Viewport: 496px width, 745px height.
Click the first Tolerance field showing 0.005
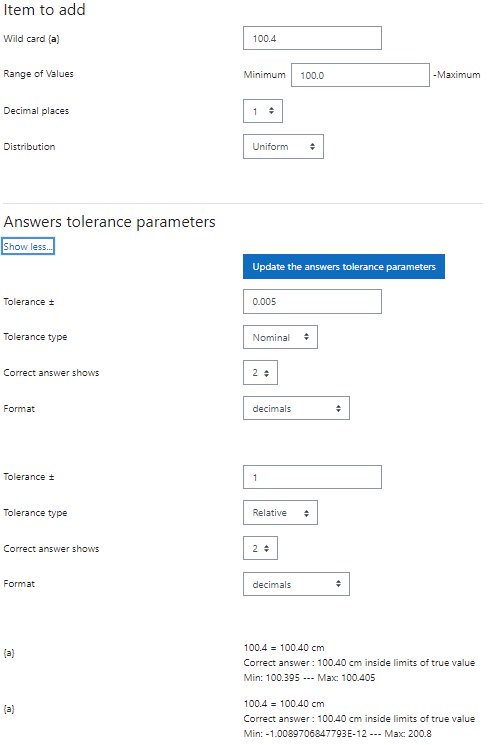[312, 302]
